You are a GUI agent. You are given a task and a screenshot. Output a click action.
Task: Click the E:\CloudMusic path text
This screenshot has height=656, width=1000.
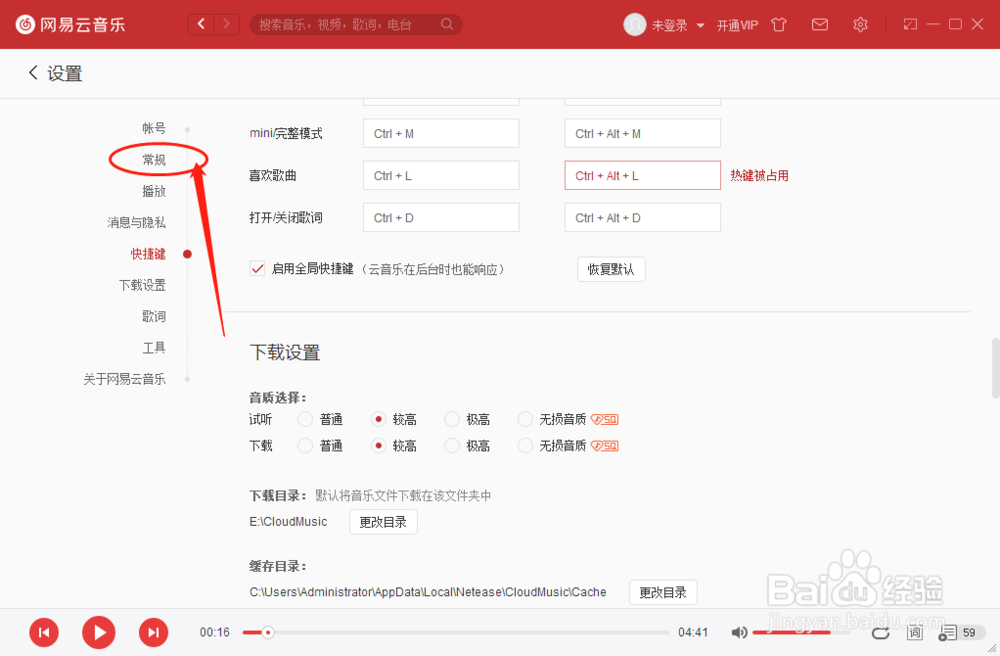pos(288,521)
